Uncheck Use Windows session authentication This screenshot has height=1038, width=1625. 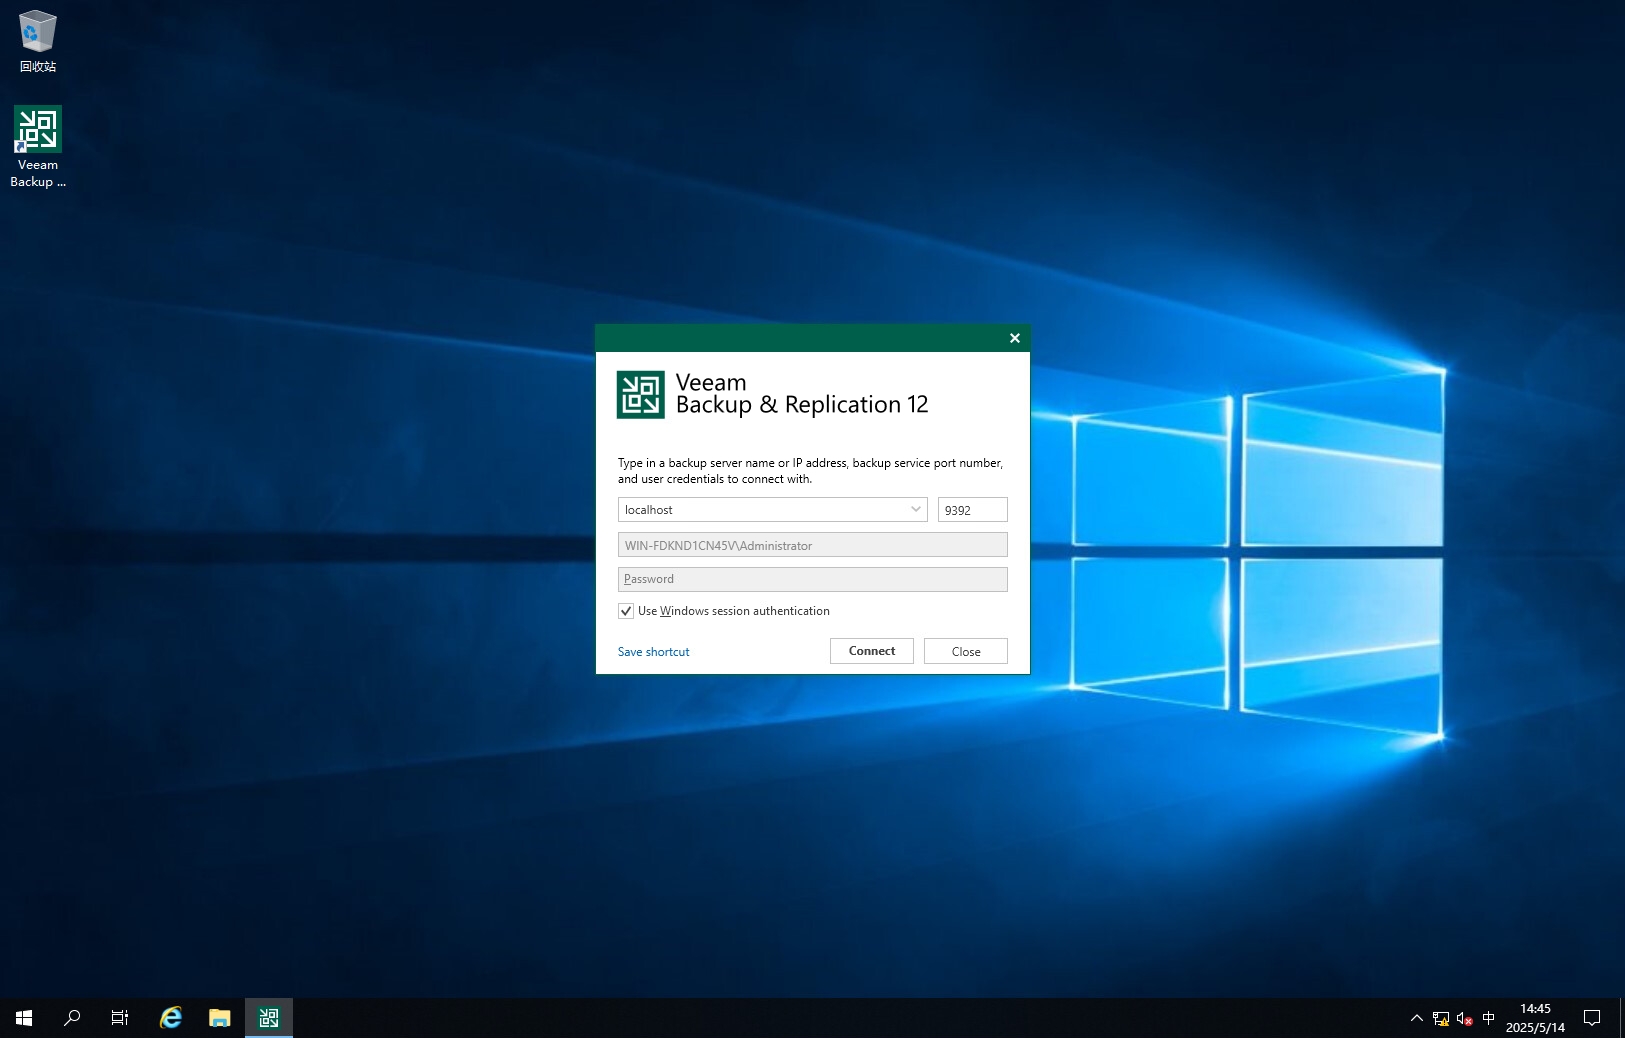pos(626,611)
